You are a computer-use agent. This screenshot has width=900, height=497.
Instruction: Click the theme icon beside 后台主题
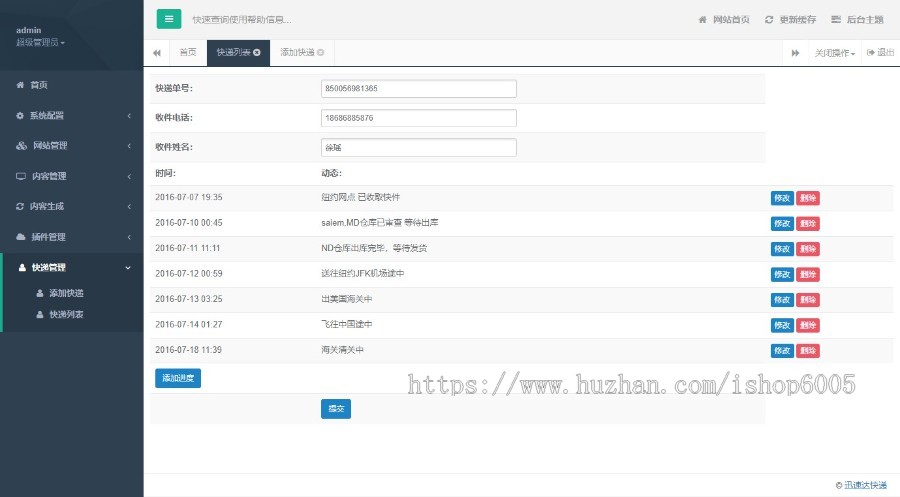[836, 20]
